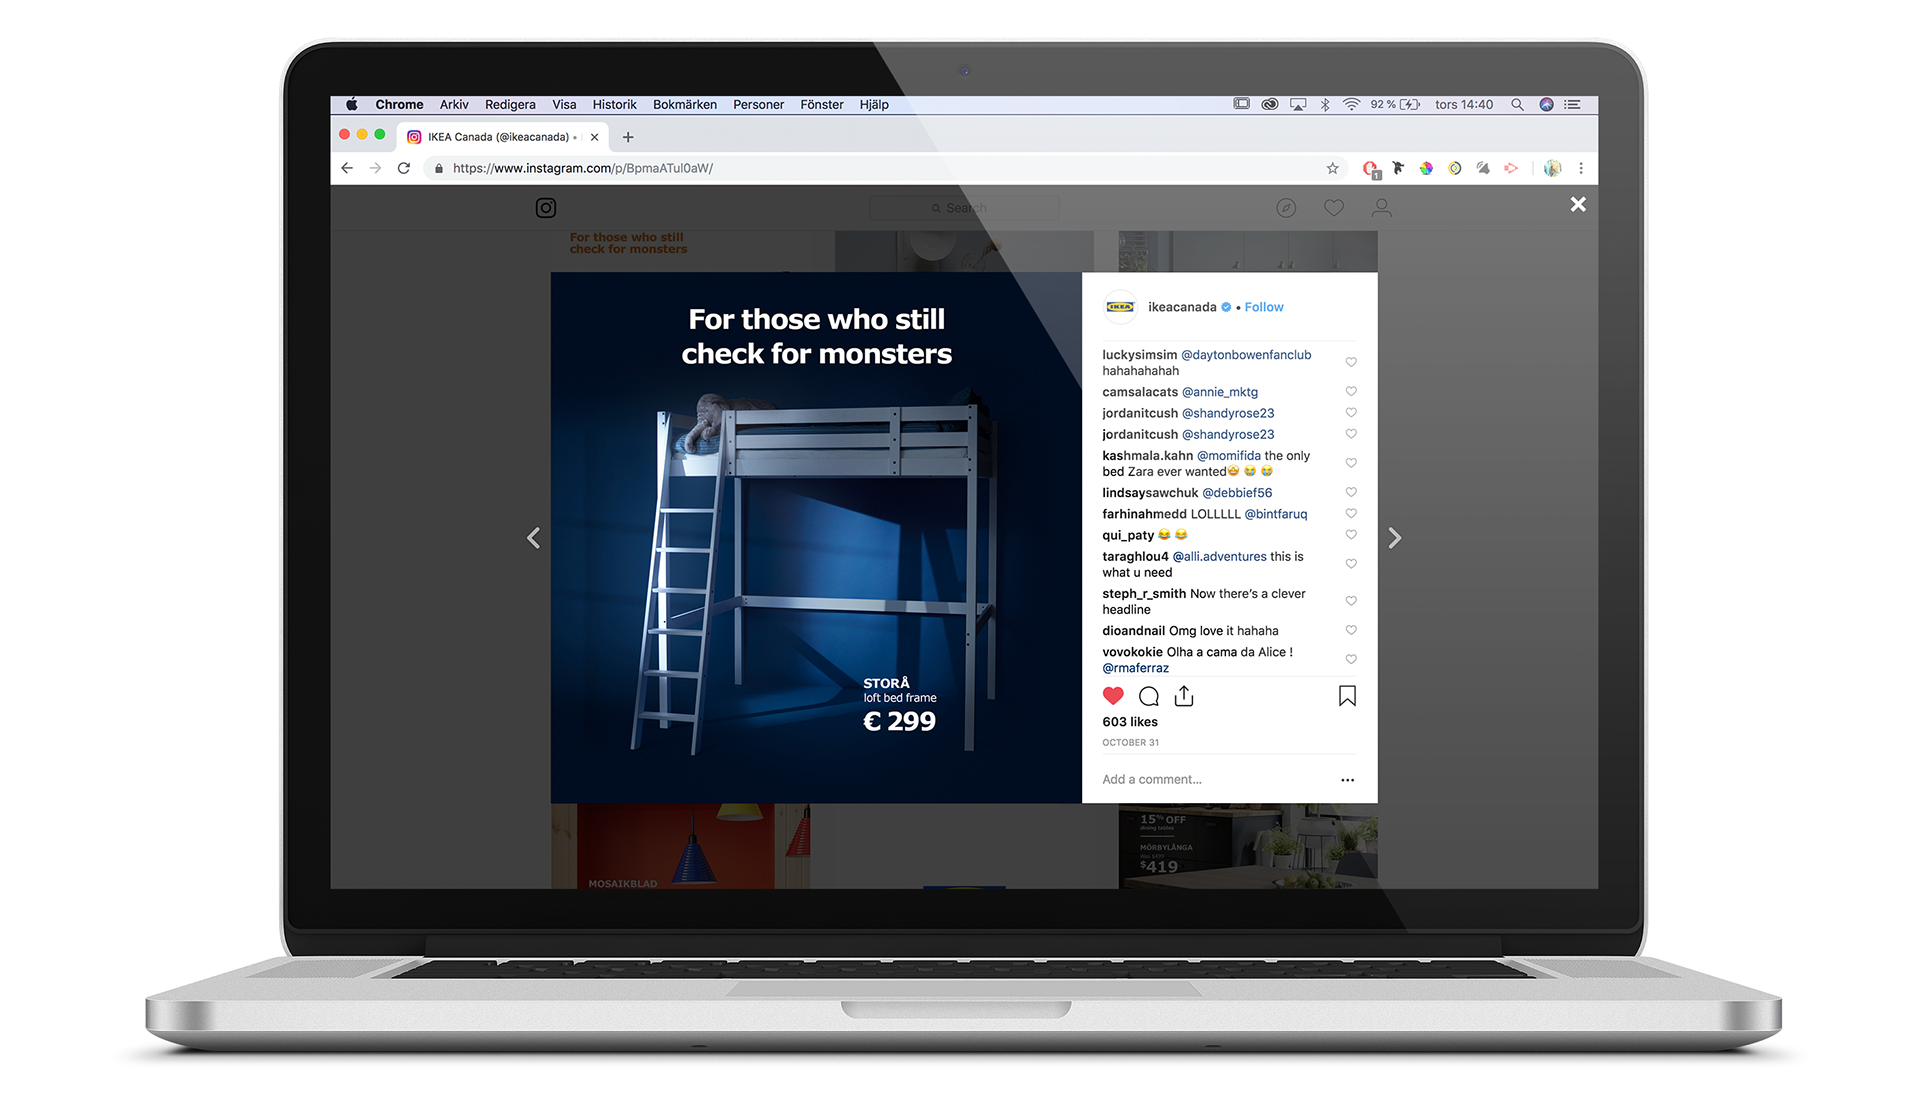The height and width of the screenshot is (1105, 1920).
Task: Like camsalacats's comment
Action: (x=1351, y=391)
